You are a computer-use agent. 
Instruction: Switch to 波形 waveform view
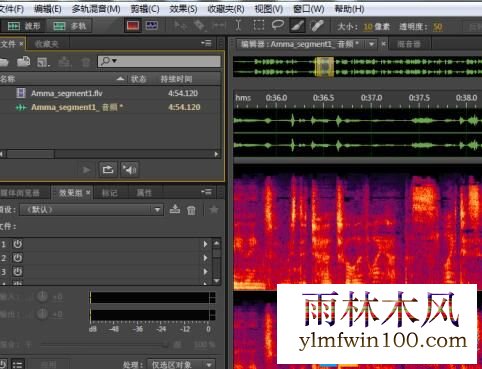pos(23,26)
